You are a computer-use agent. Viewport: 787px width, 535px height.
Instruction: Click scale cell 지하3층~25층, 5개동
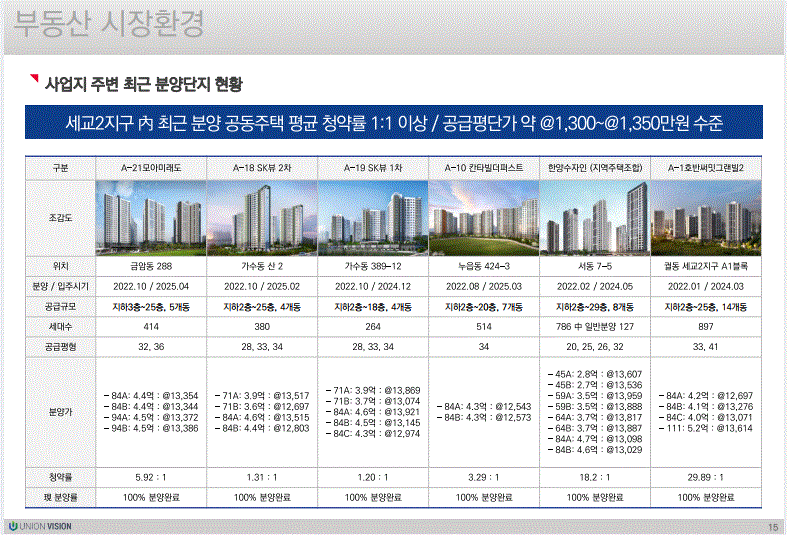(151, 307)
